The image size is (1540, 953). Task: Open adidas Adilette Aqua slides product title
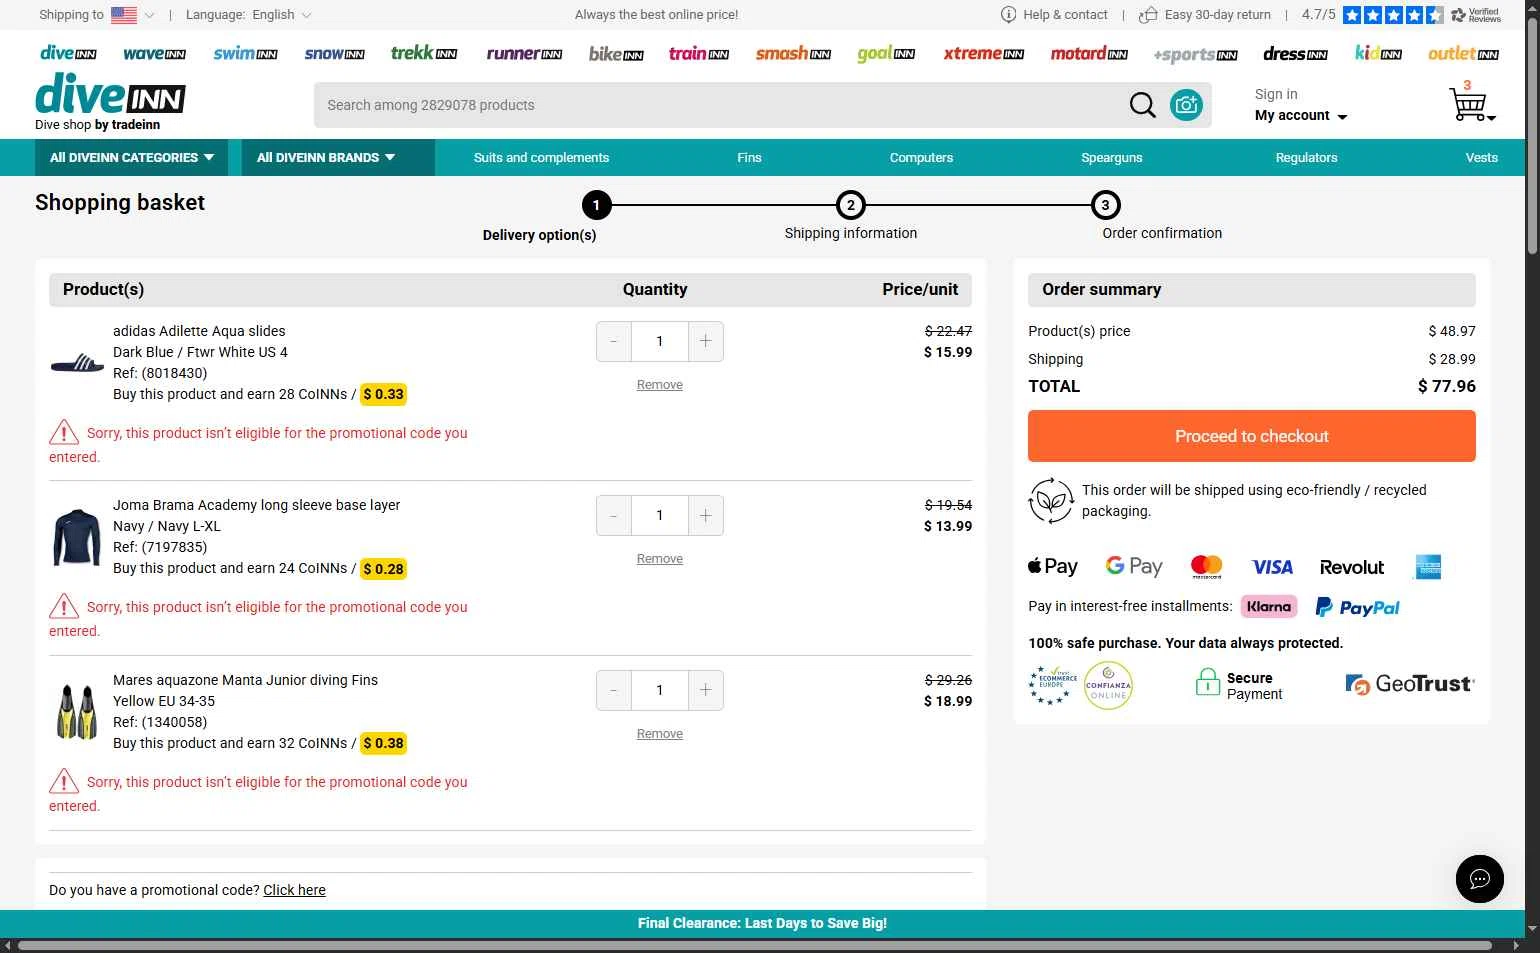pos(199,331)
